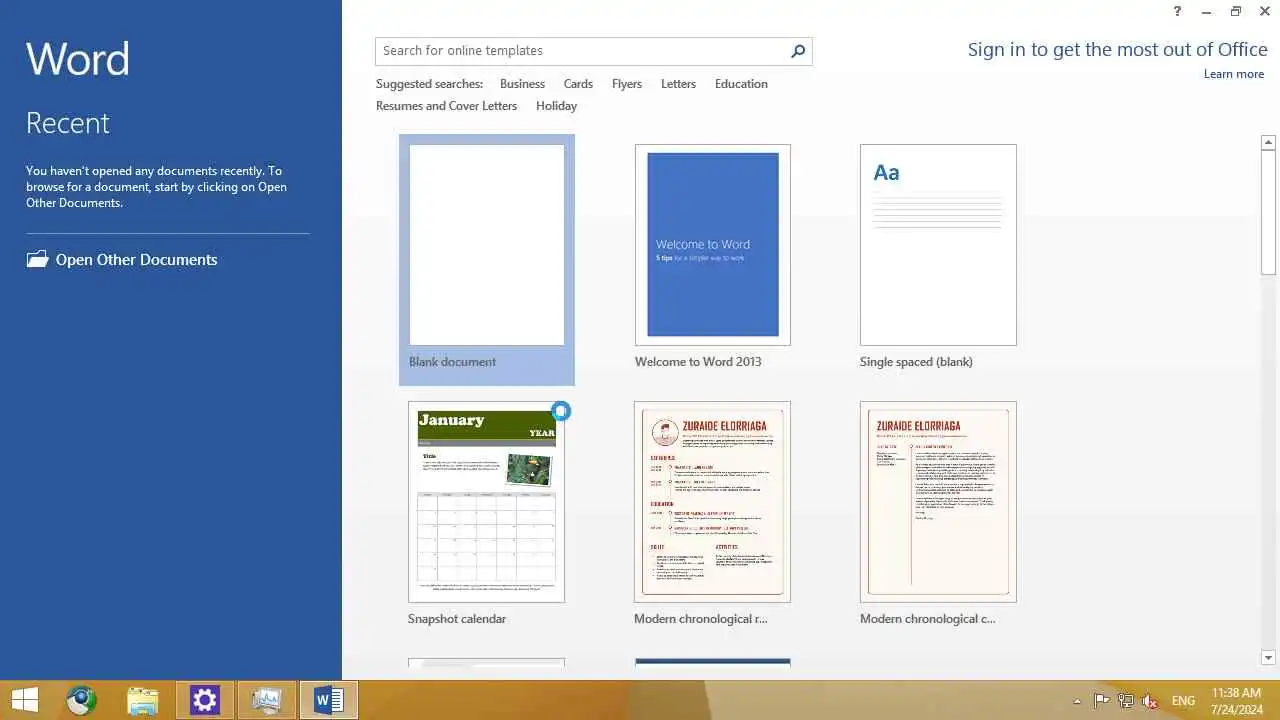Open the Help question mark icon

click(x=1177, y=11)
